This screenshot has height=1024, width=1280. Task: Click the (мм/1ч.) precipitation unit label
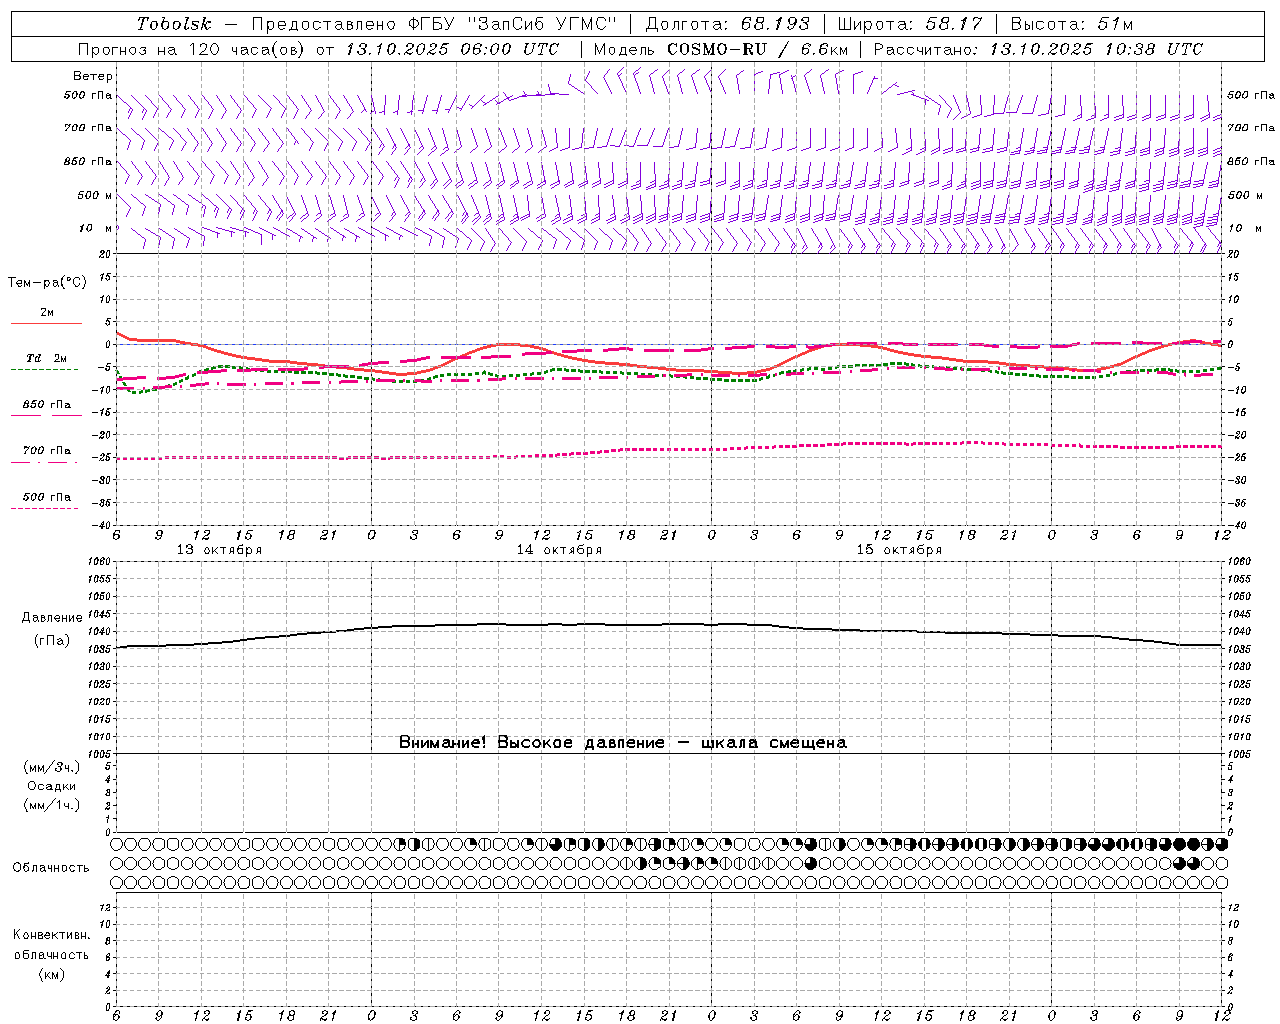click(x=52, y=805)
